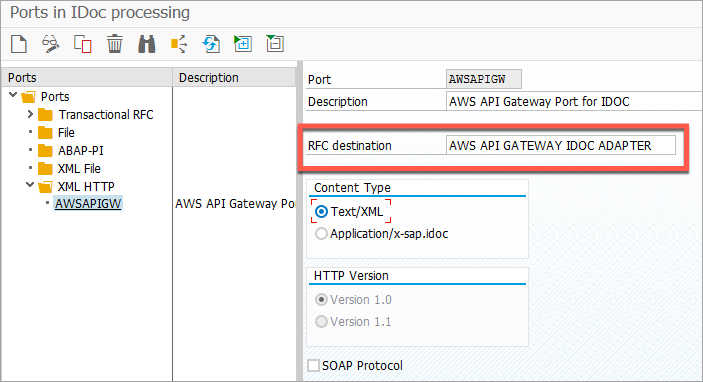
Task: Expand the Transactional RFC folder arrow
Action: [30, 114]
